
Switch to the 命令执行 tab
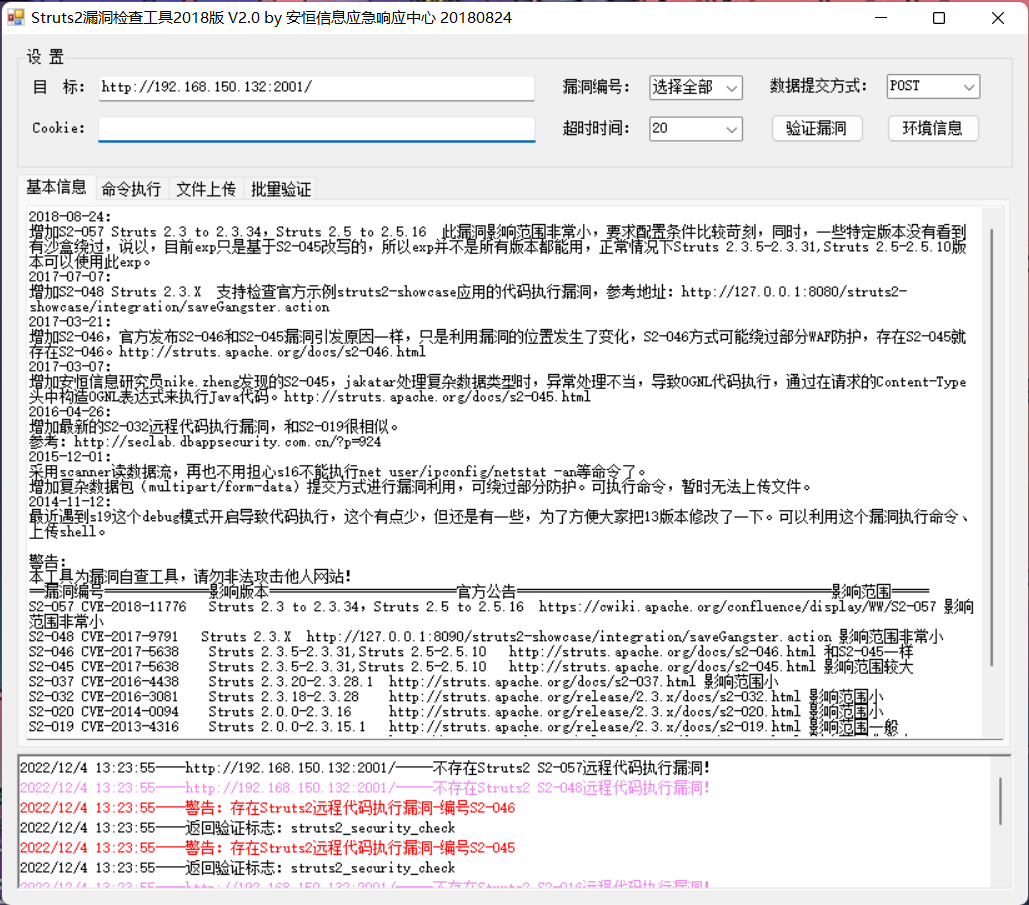click(131, 190)
